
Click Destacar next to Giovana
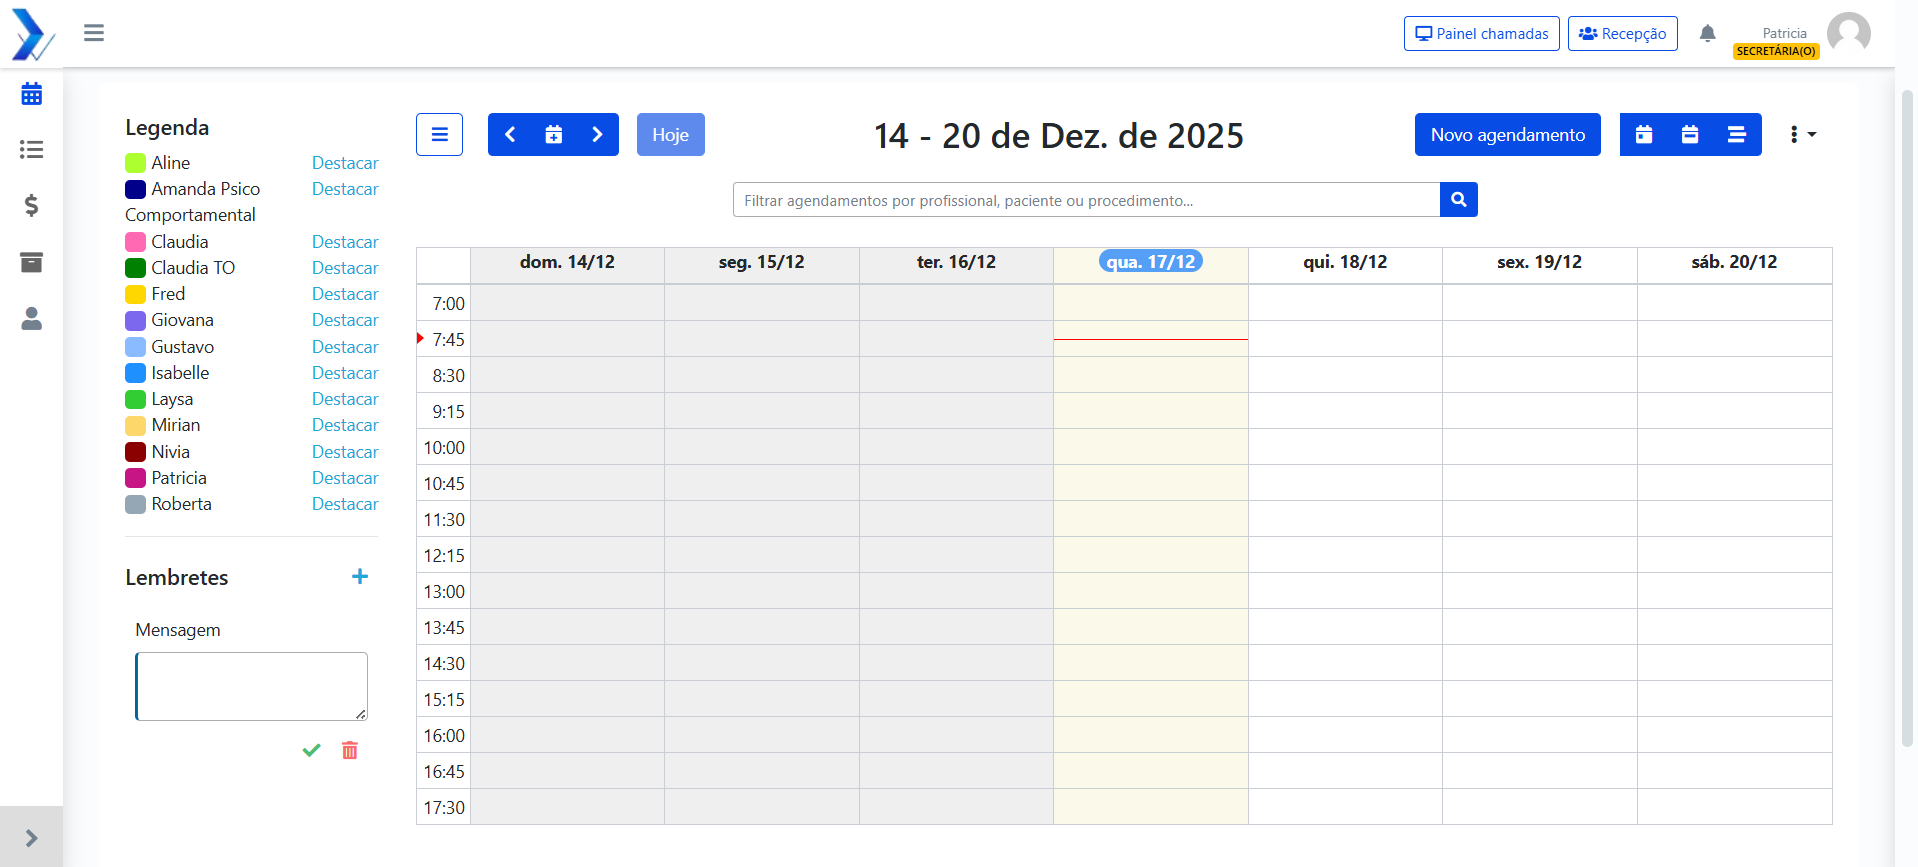[x=345, y=320]
